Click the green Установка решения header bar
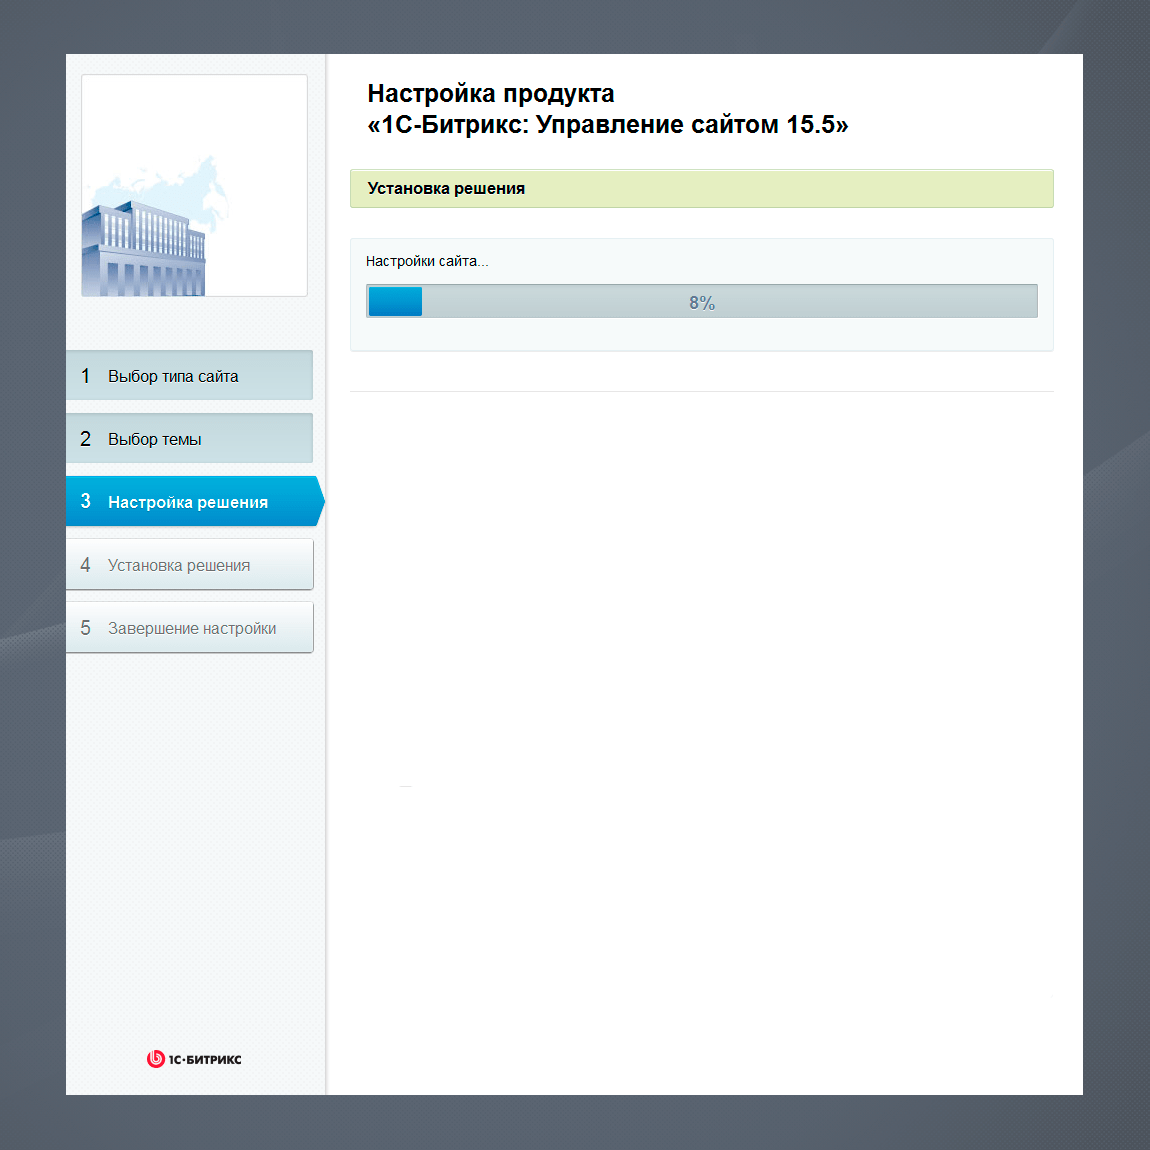1150x1150 pixels. pyautogui.click(x=700, y=189)
